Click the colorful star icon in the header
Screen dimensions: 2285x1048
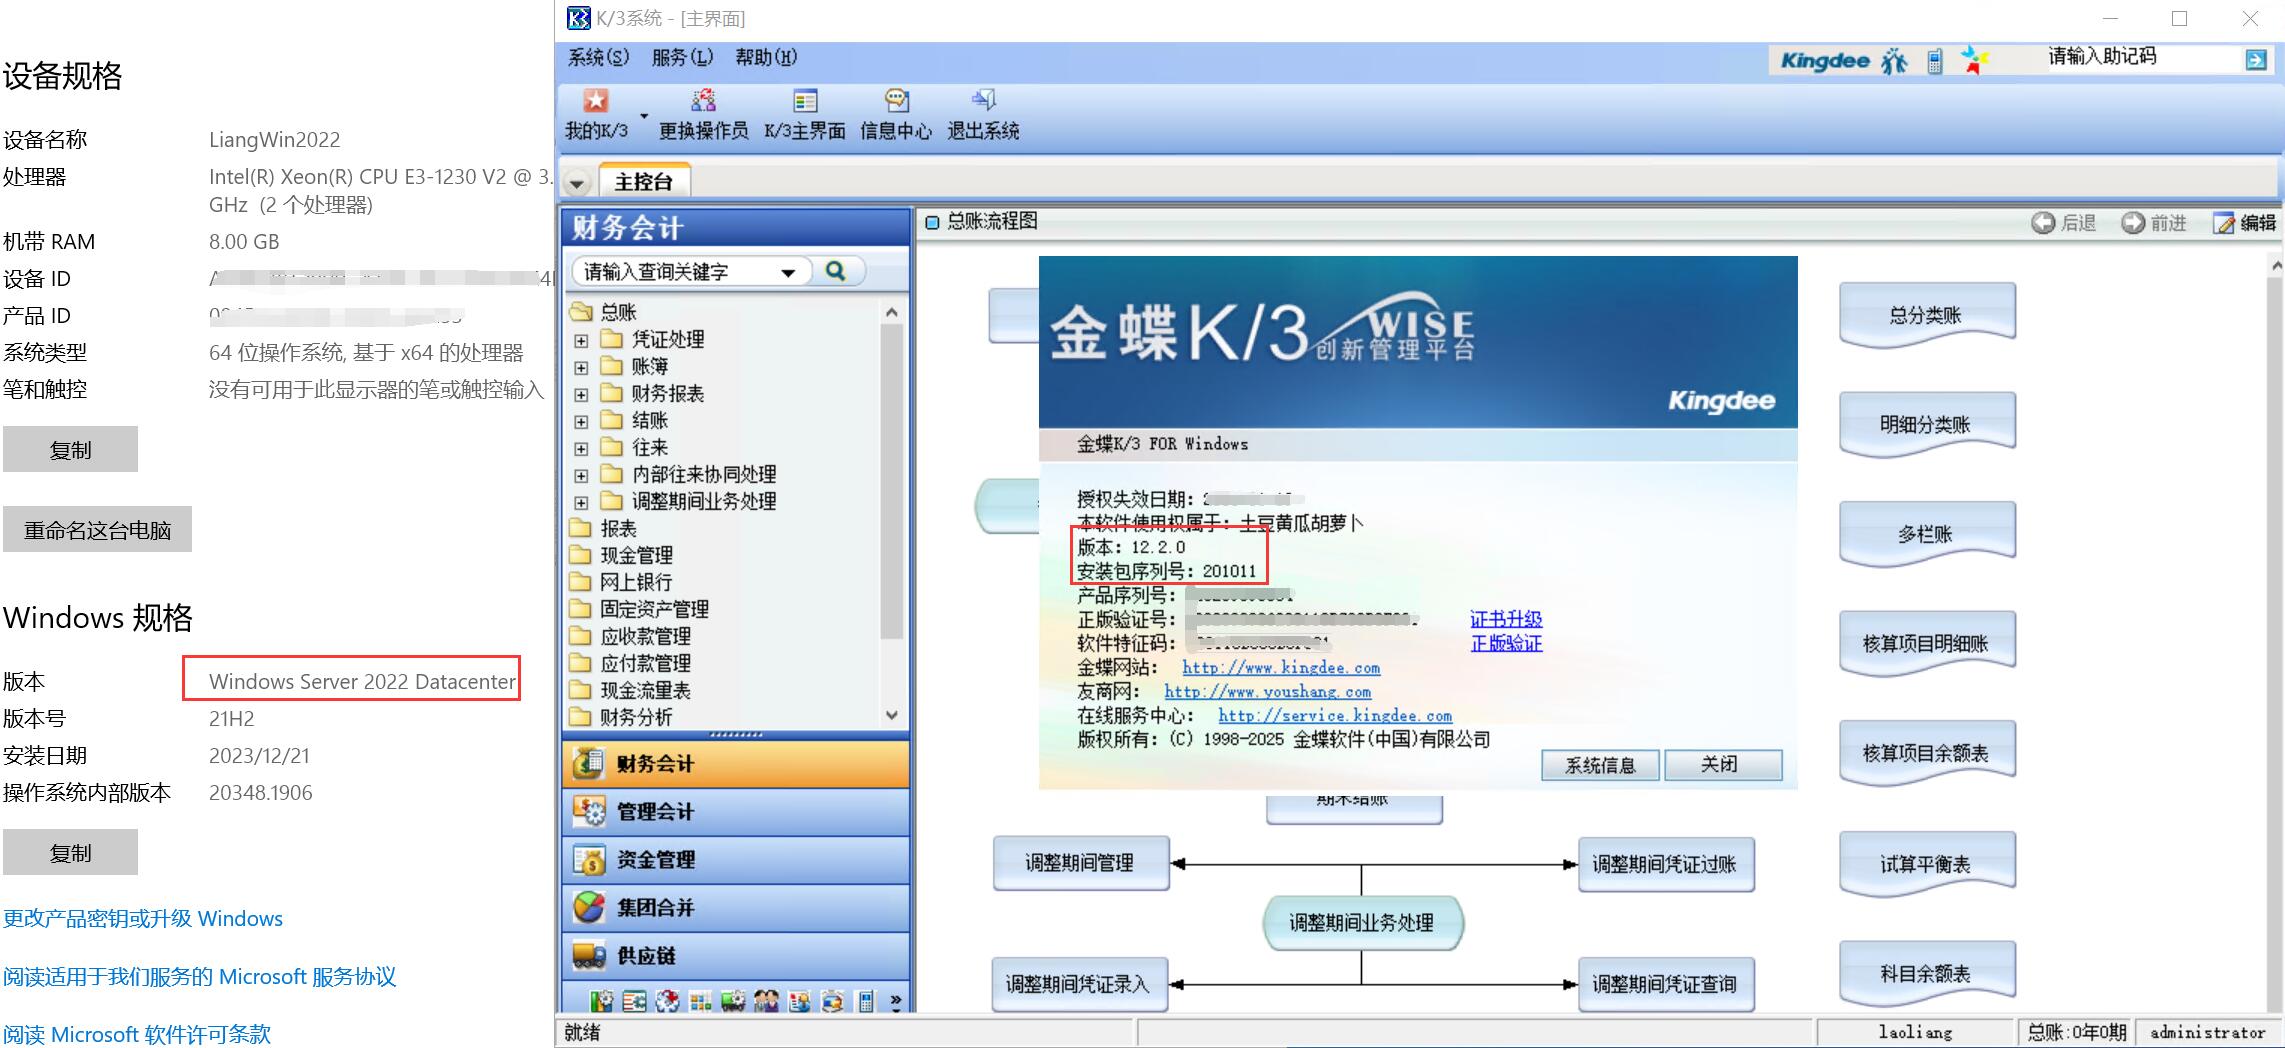[x=1973, y=60]
